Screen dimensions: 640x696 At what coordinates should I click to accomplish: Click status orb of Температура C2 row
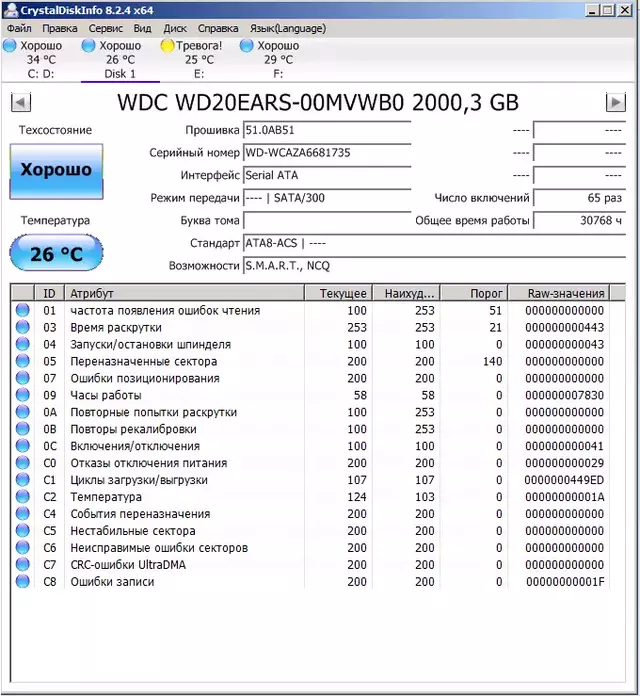(x=23, y=496)
